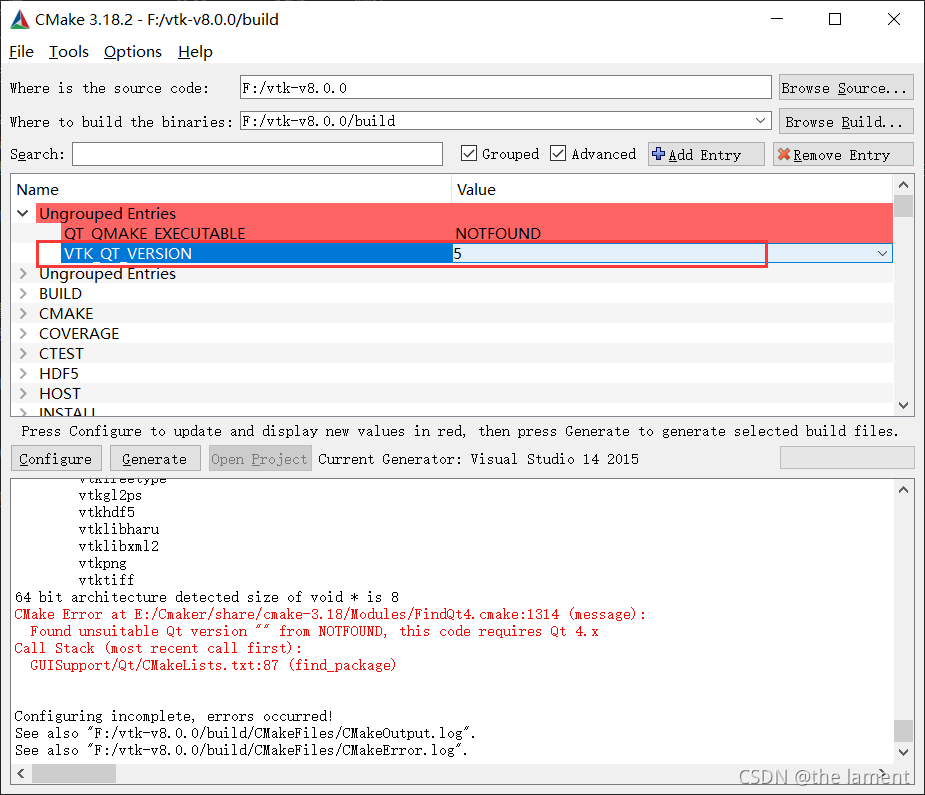This screenshot has width=925, height=795.
Task: Click the Open Project button
Action: coord(260,458)
